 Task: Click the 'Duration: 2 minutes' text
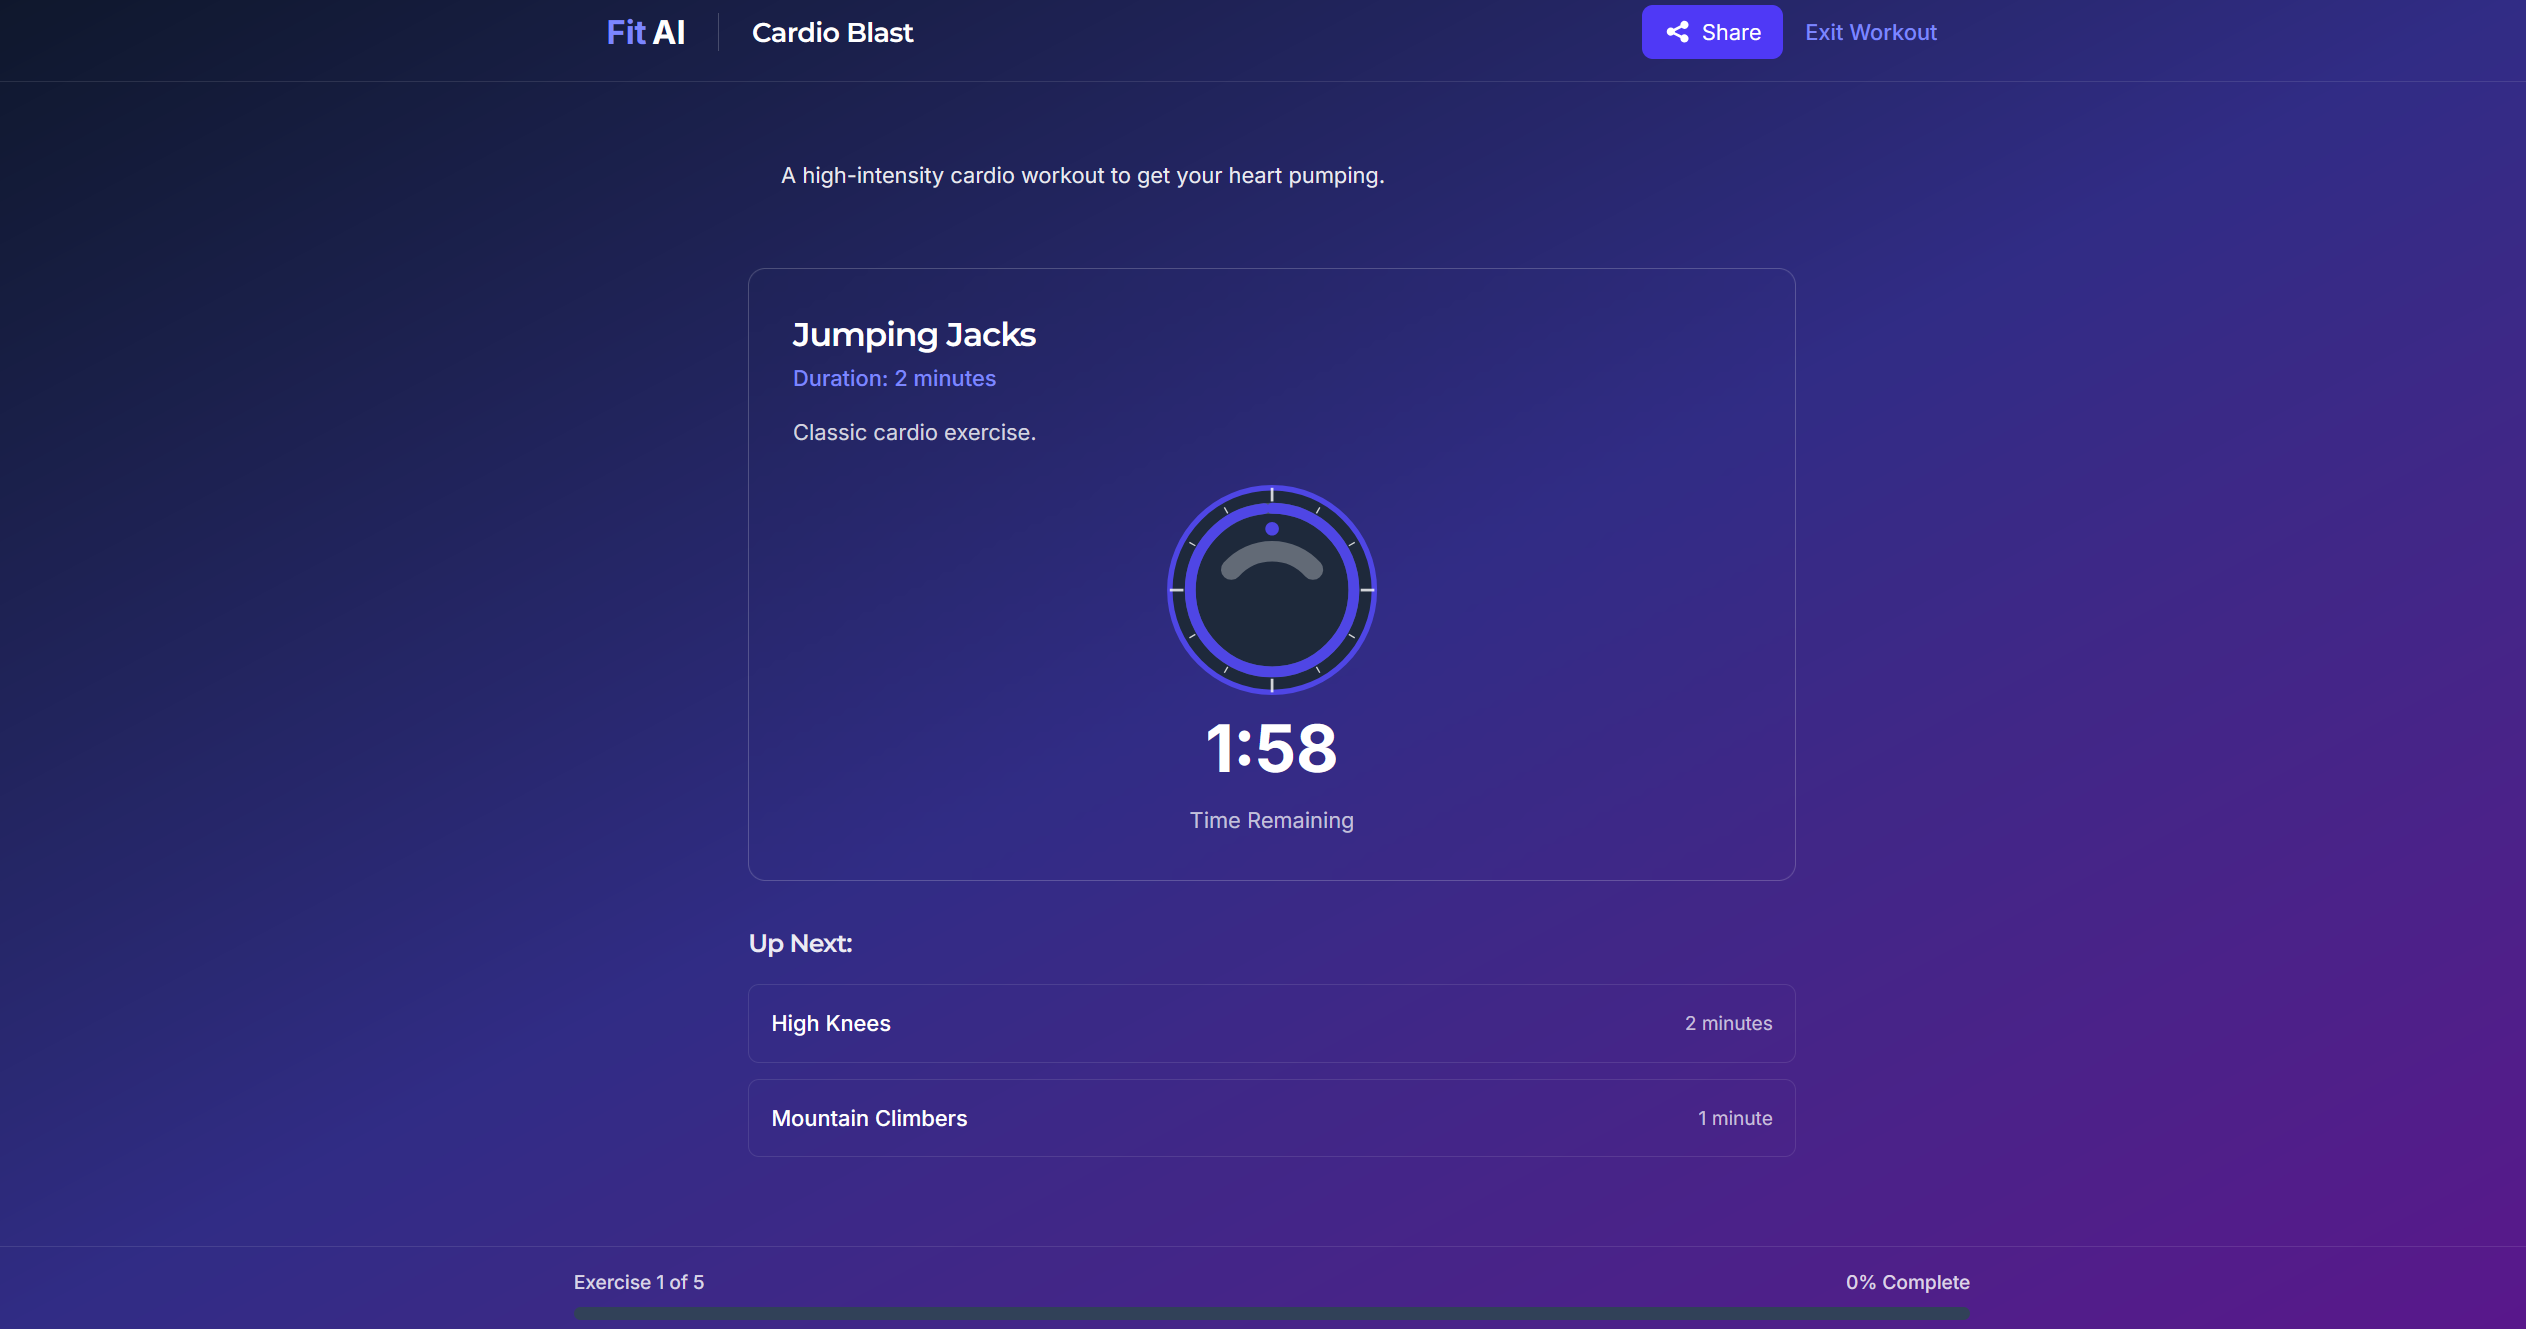click(894, 379)
